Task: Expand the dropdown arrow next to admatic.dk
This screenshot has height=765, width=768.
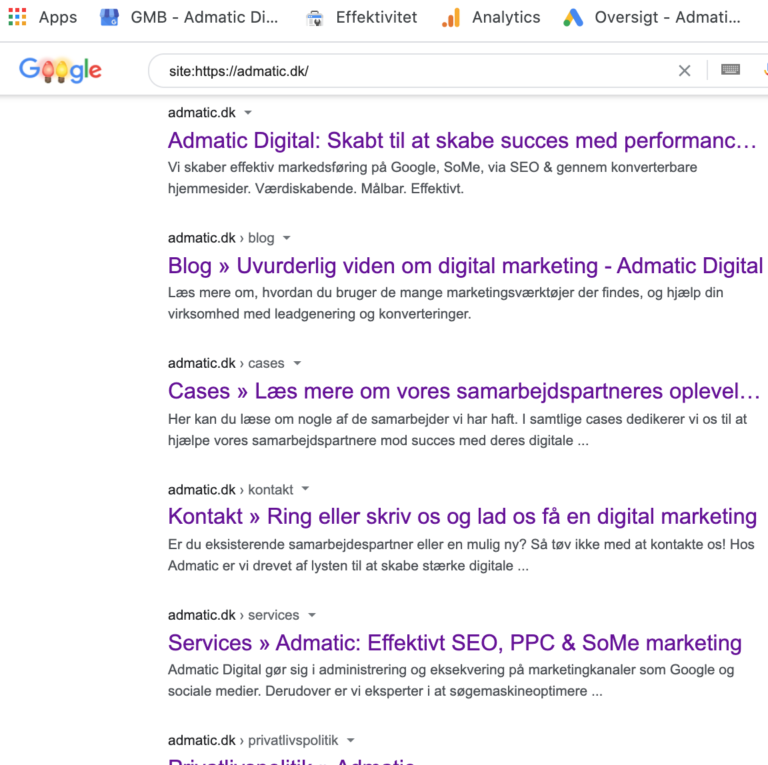Action: point(248,113)
